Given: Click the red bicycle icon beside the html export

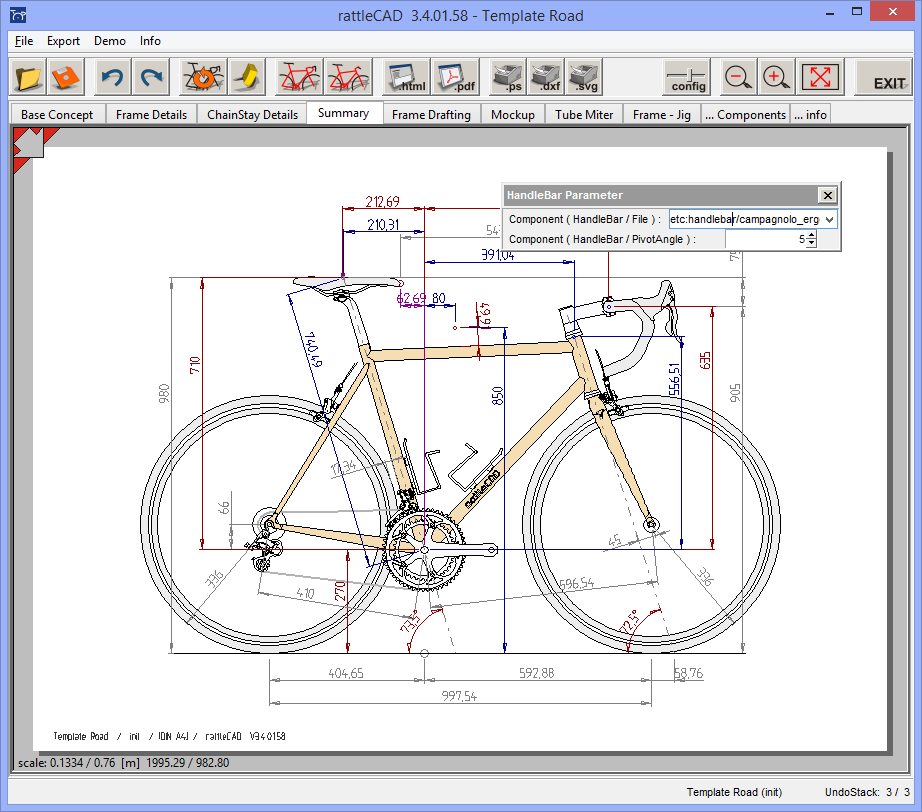Looking at the screenshot, I should [348, 77].
